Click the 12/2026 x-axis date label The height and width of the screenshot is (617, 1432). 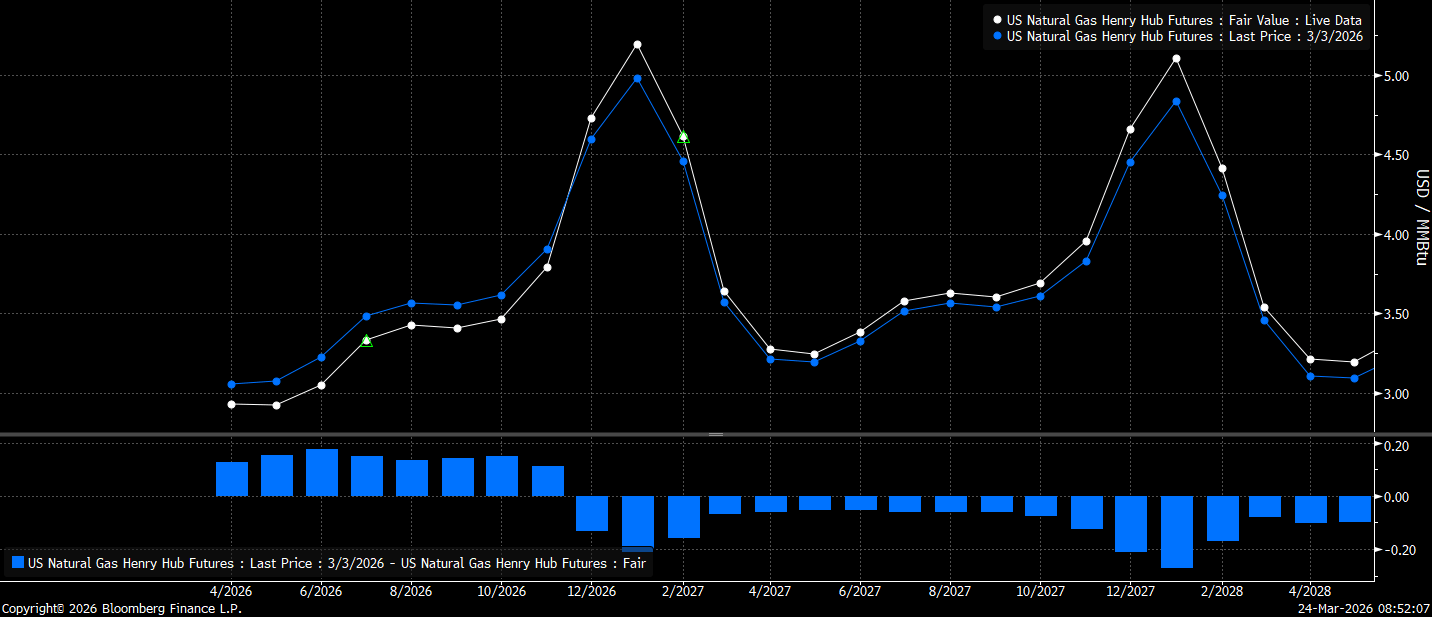[592, 591]
